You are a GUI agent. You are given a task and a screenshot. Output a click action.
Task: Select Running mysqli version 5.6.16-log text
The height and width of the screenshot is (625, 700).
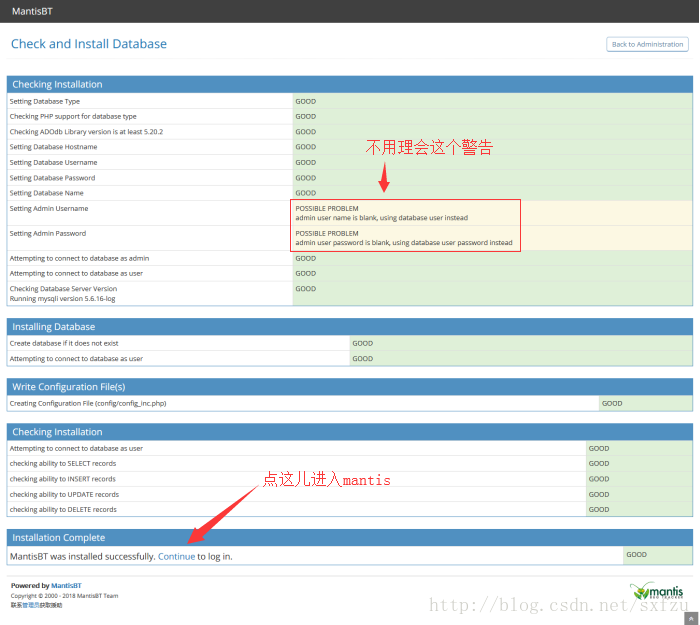(62, 299)
